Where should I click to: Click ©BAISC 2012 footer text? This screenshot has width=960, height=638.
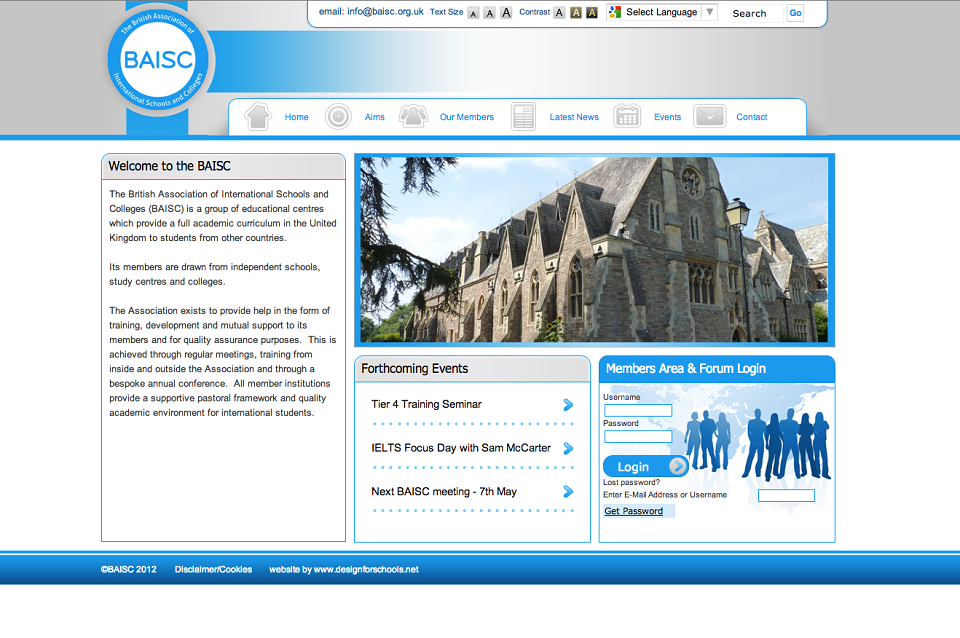tap(129, 569)
